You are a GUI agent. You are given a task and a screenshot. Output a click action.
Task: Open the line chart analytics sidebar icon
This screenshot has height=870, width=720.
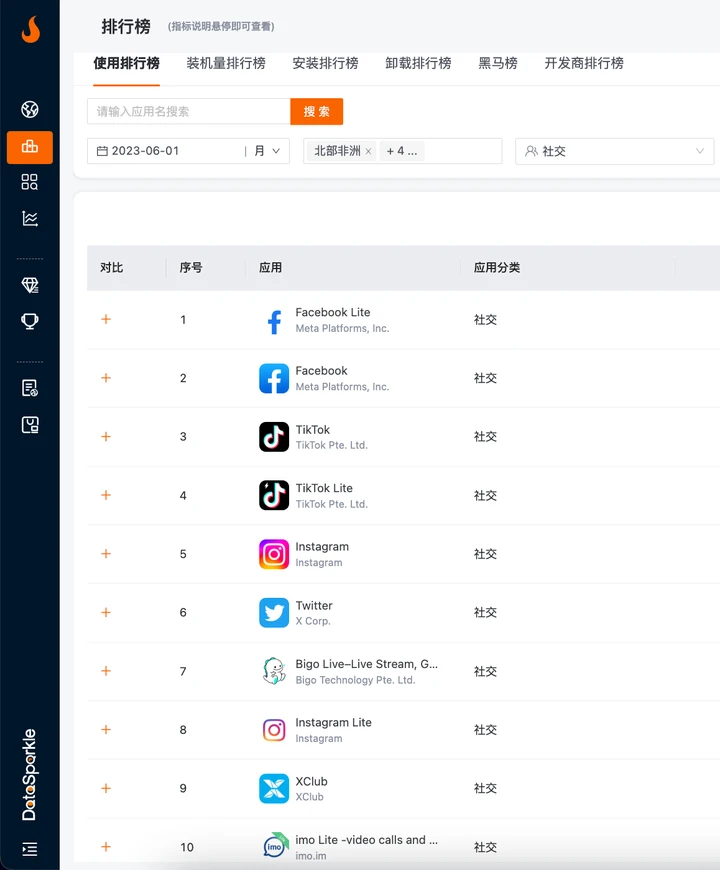pyautogui.click(x=30, y=219)
